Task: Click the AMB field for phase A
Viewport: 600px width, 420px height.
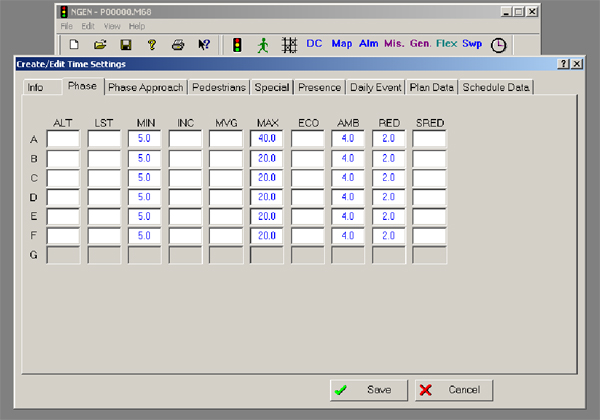Action: point(348,138)
